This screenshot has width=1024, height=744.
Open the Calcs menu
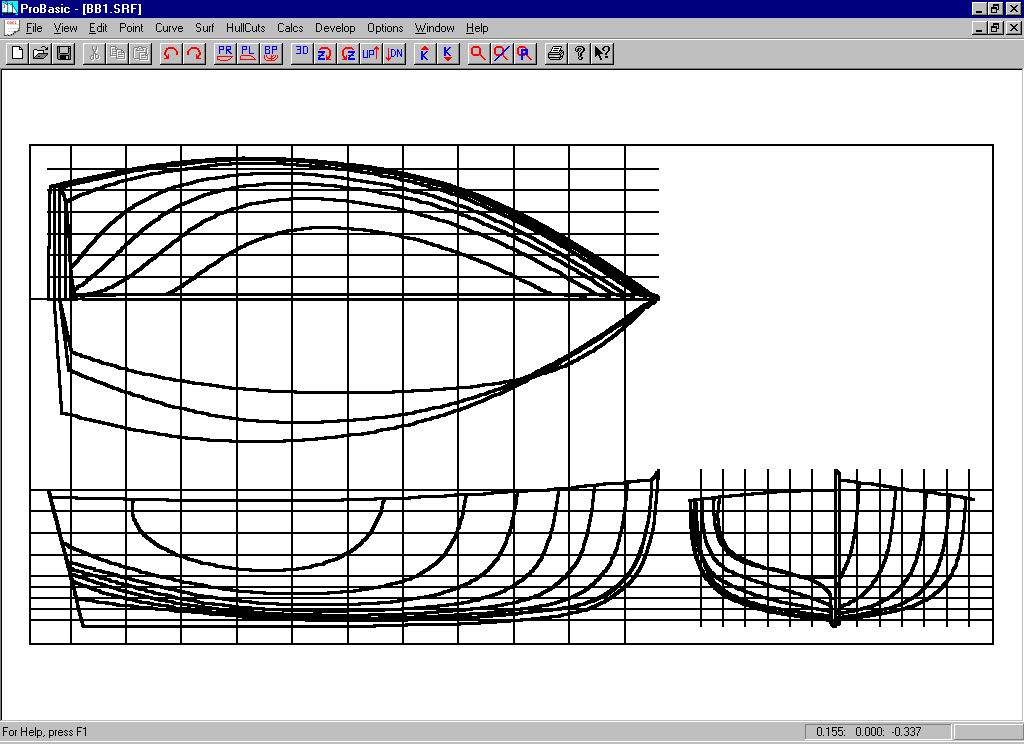pos(290,28)
